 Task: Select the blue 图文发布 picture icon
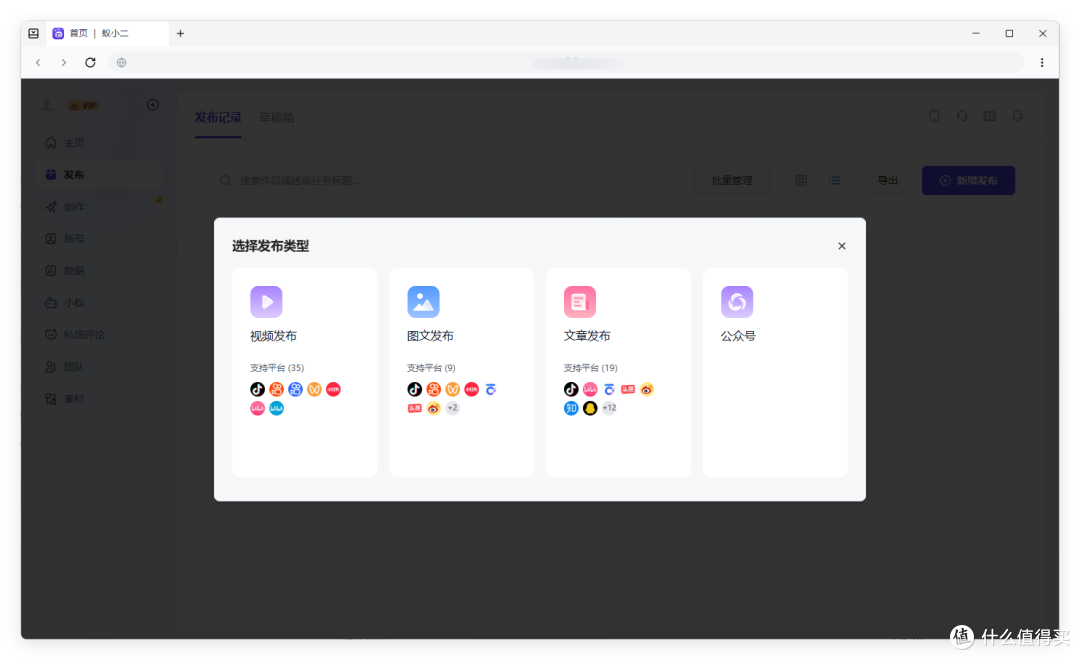tap(423, 301)
